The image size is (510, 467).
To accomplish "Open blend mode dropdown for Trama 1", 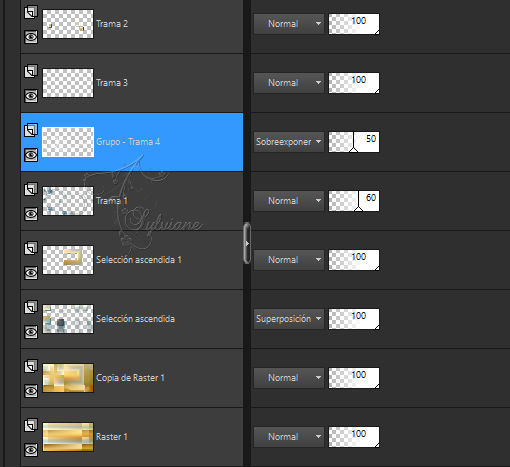I will tap(289, 201).
